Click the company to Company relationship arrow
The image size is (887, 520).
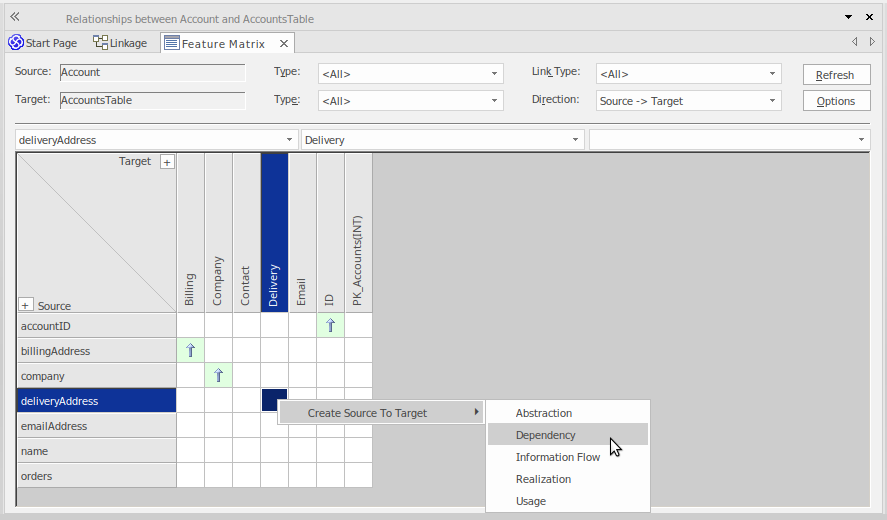pyautogui.click(x=218, y=376)
